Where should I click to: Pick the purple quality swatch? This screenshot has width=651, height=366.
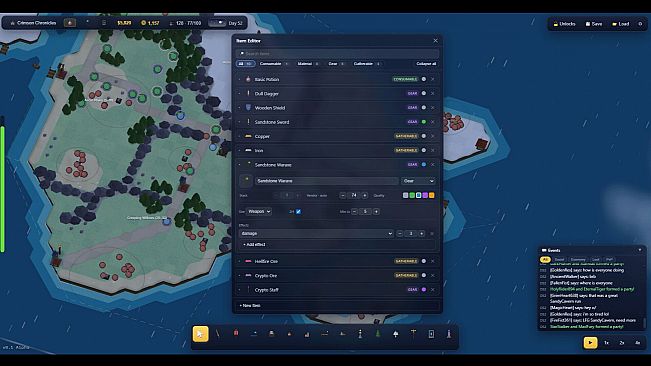tap(425, 195)
